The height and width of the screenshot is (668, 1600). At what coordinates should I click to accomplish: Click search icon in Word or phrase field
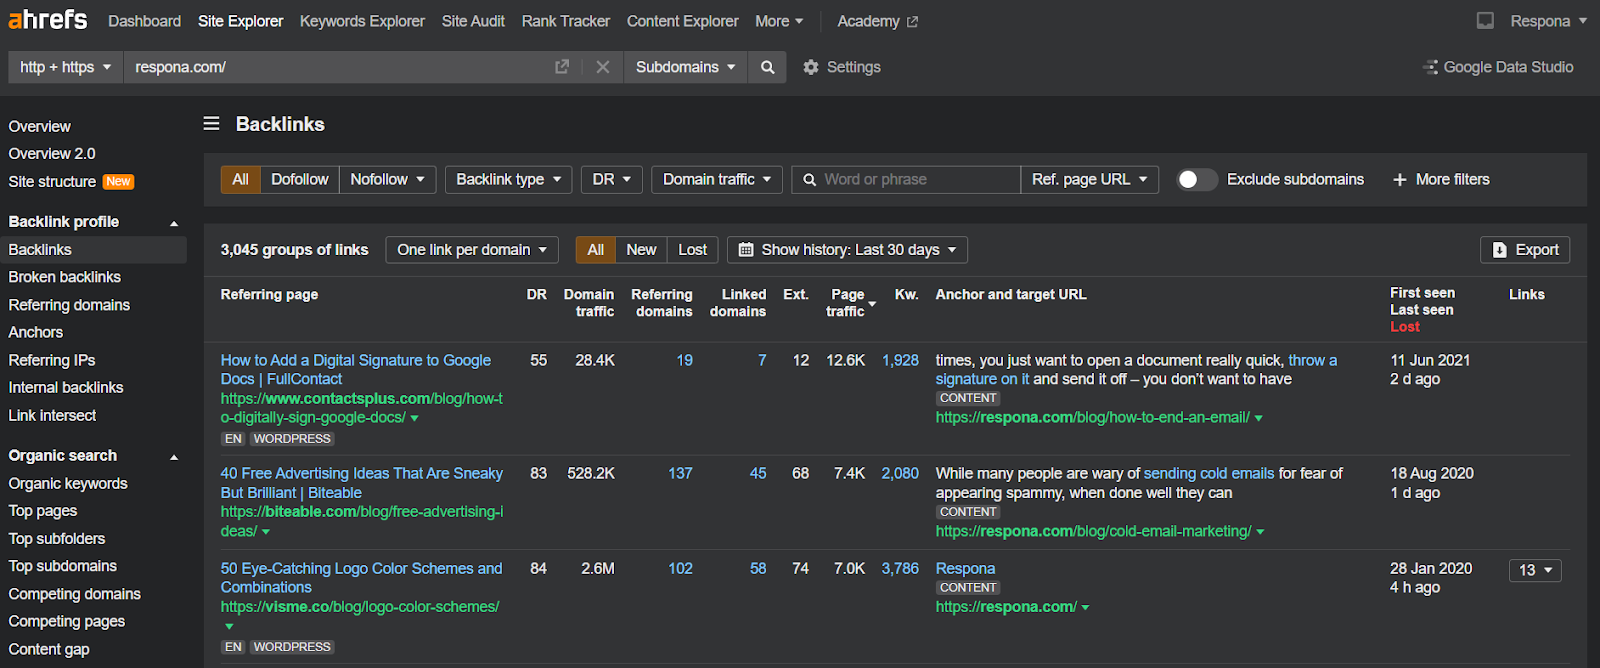click(810, 180)
